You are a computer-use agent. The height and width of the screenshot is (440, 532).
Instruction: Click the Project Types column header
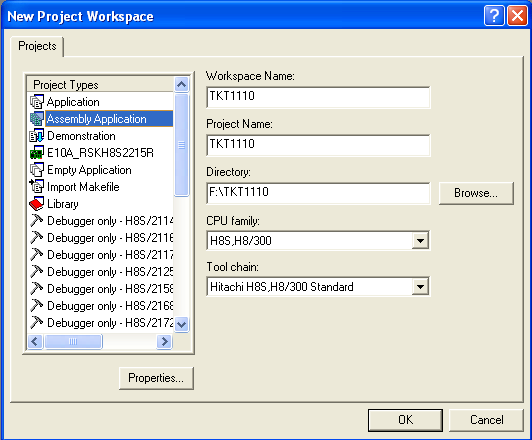click(100, 84)
